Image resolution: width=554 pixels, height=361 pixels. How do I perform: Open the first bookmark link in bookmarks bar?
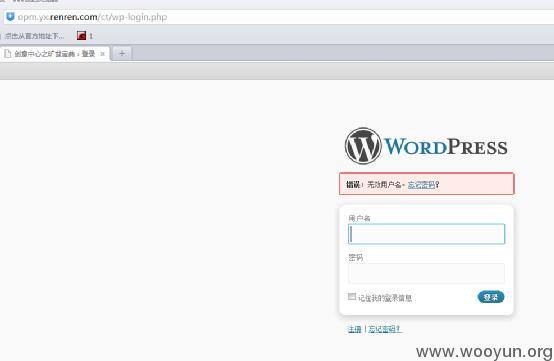point(34,36)
